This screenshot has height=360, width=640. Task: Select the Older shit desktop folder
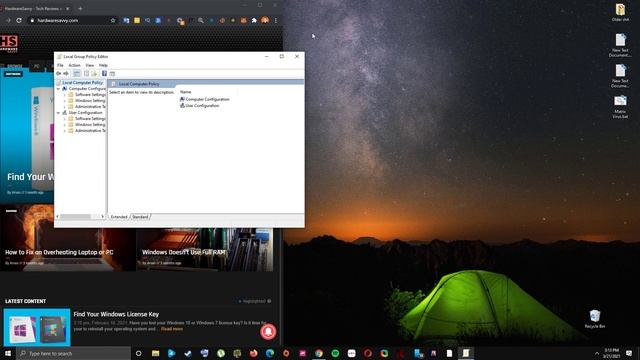pos(620,12)
